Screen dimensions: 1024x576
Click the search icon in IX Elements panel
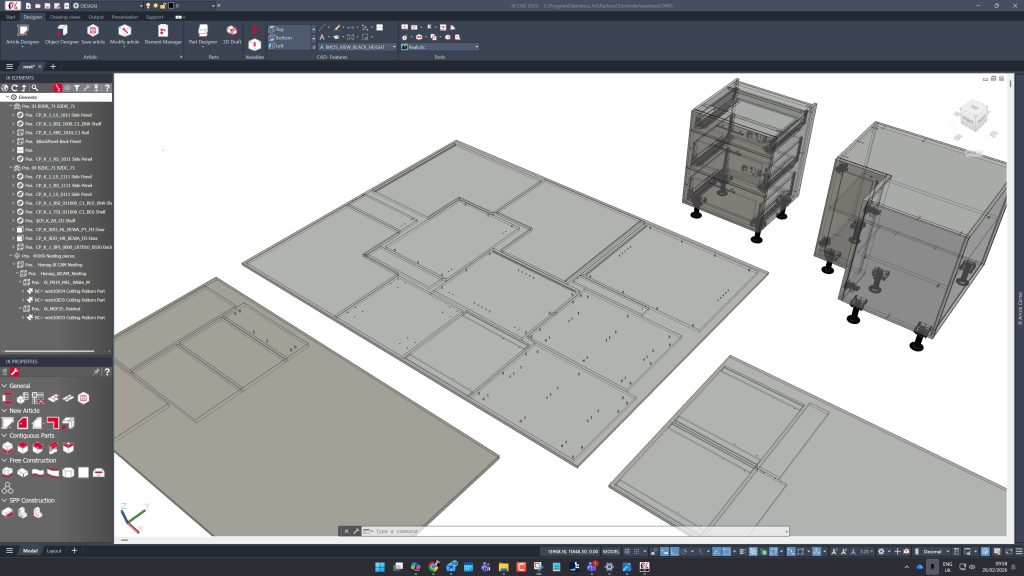click(x=35, y=88)
